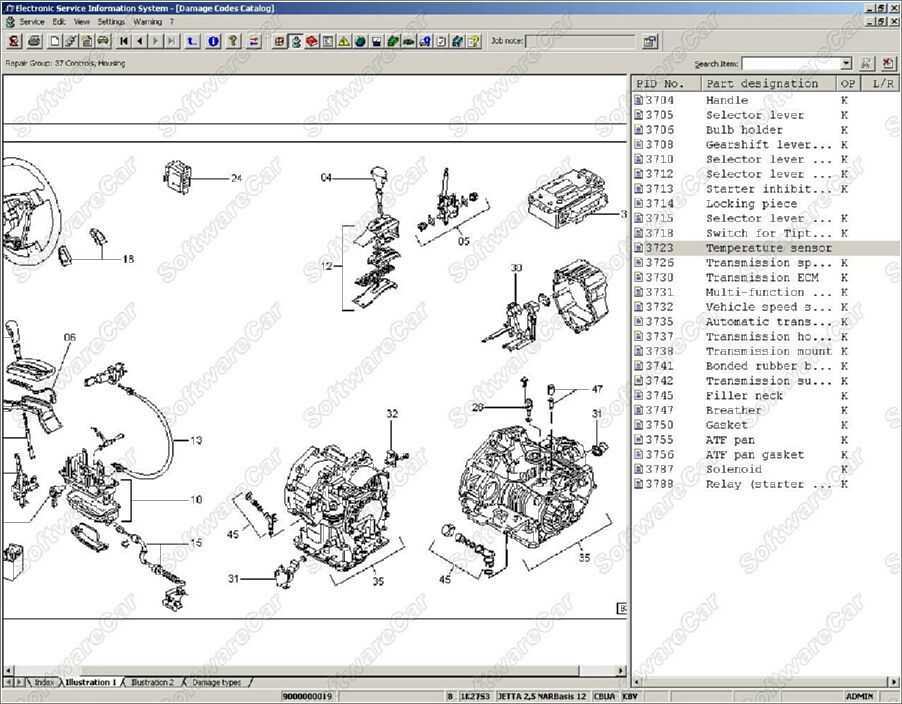Open the Search item dropdown arrow
Screen dimensions: 902x704
click(846, 63)
